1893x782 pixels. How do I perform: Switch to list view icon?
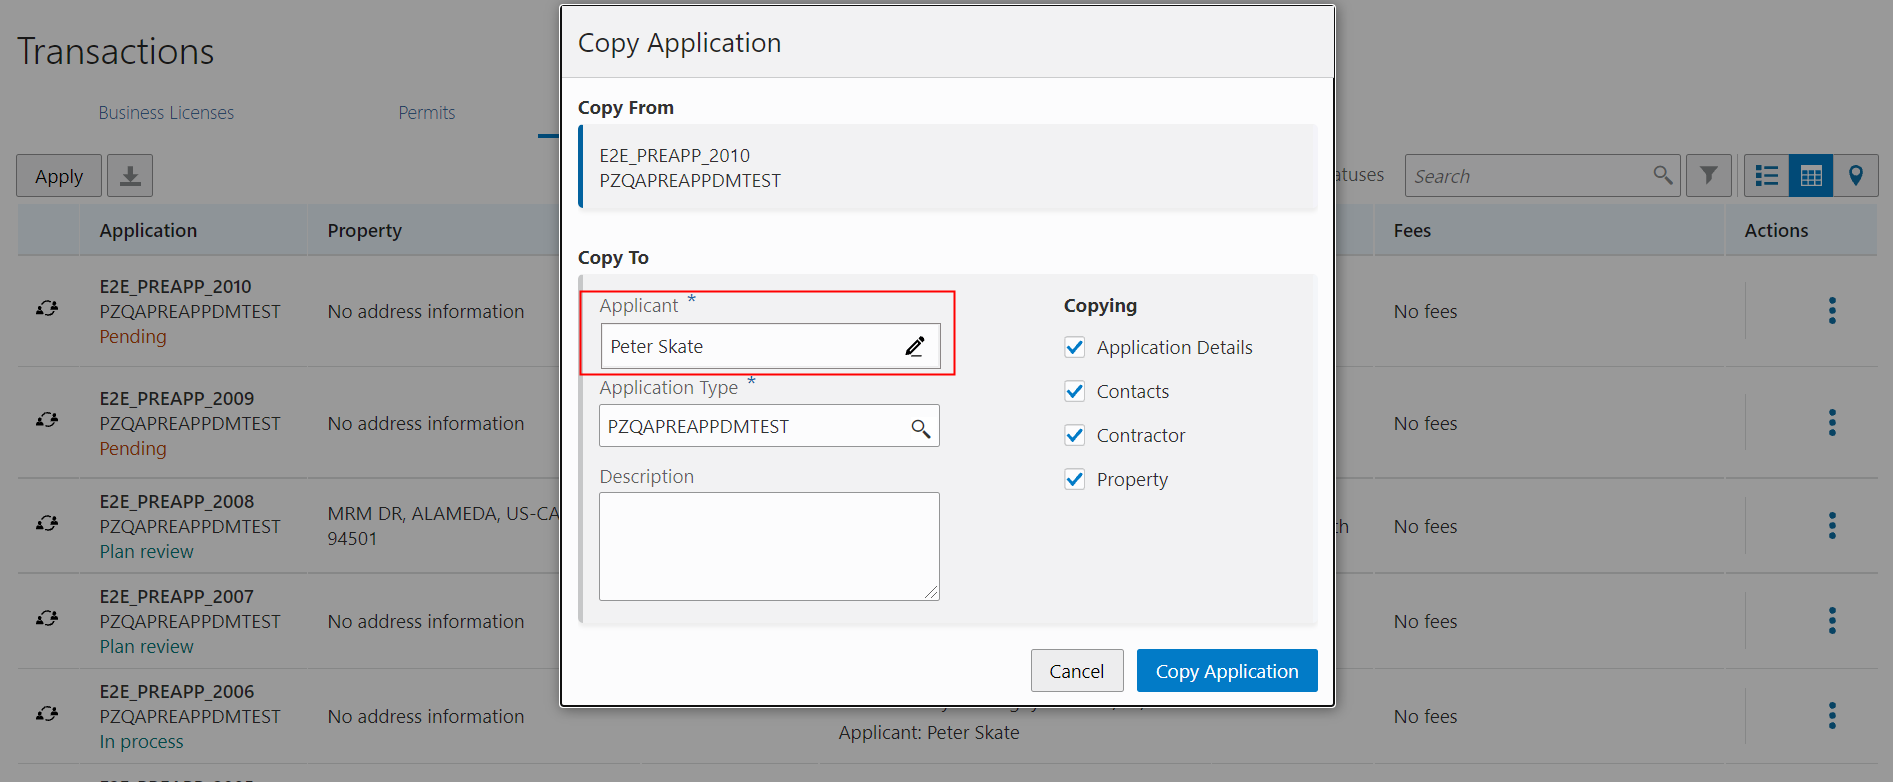pos(1767,176)
